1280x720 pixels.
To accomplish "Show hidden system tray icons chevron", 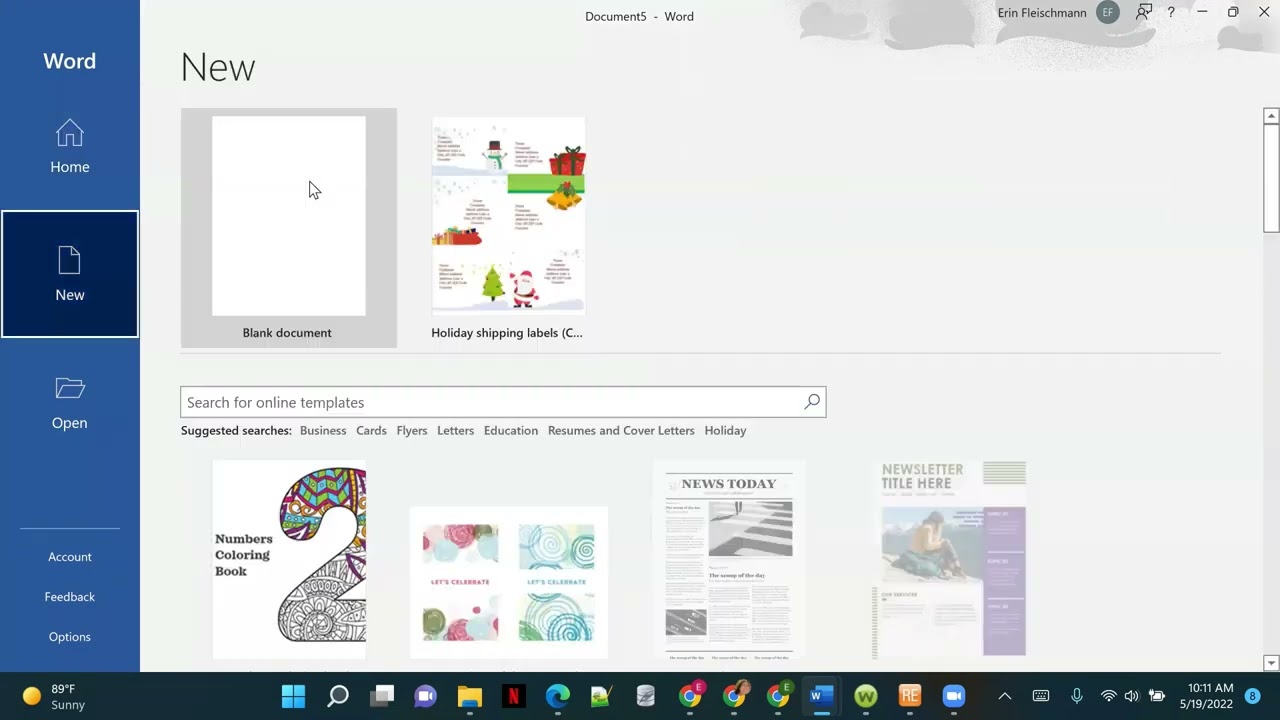I will 1005,696.
